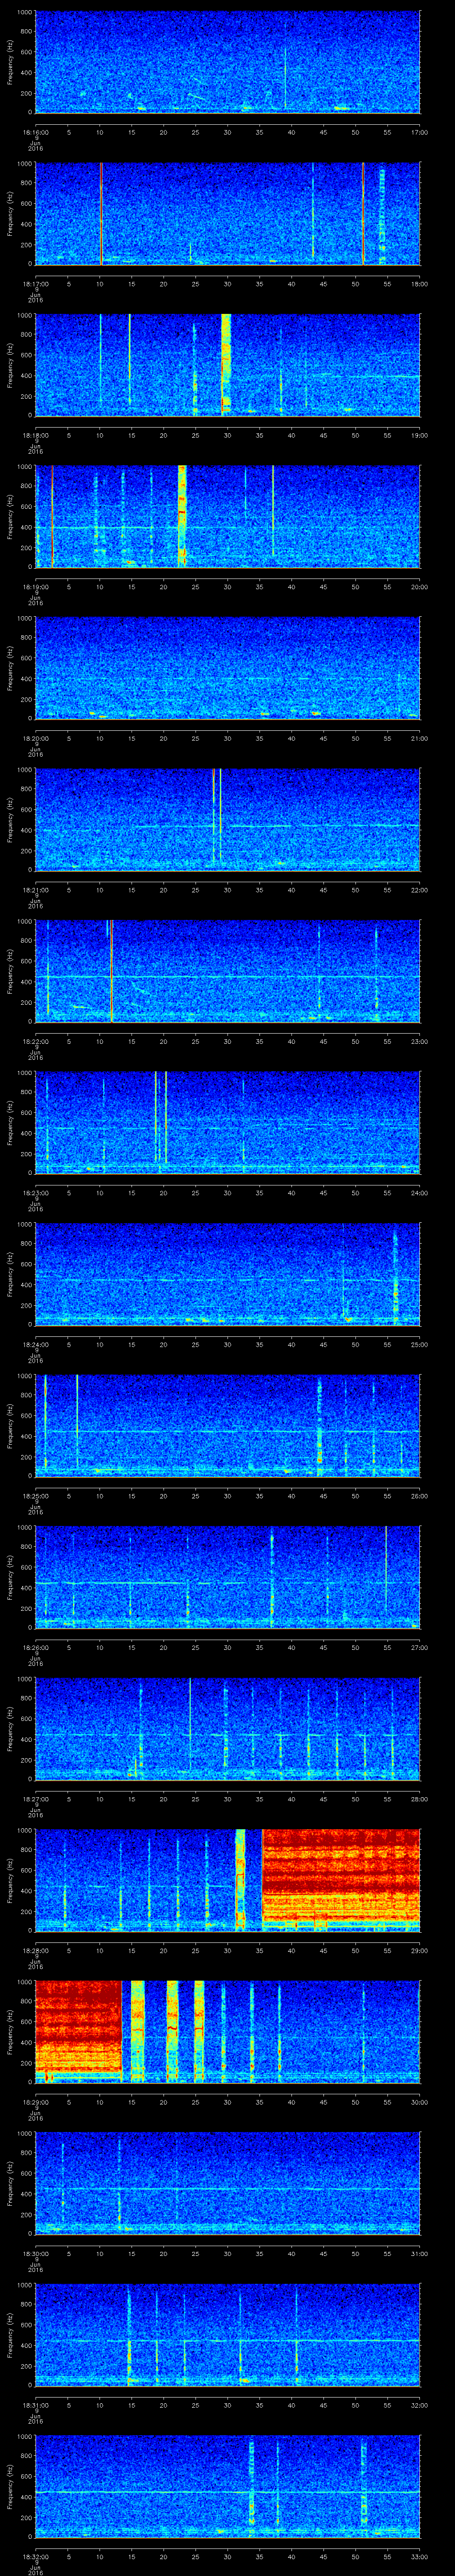The height and width of the screenshot is (2576, 455).
Task: Select the spectrogram panel starting at 18:23:00
Action: pos(228,1122)
